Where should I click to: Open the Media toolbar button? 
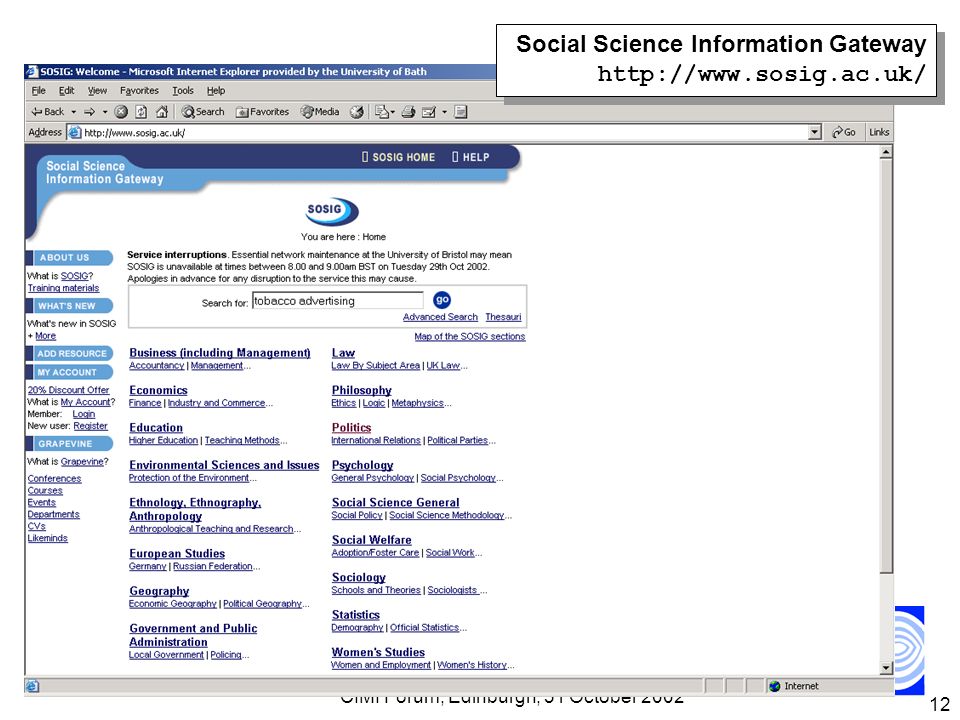[x=320, y=111]
